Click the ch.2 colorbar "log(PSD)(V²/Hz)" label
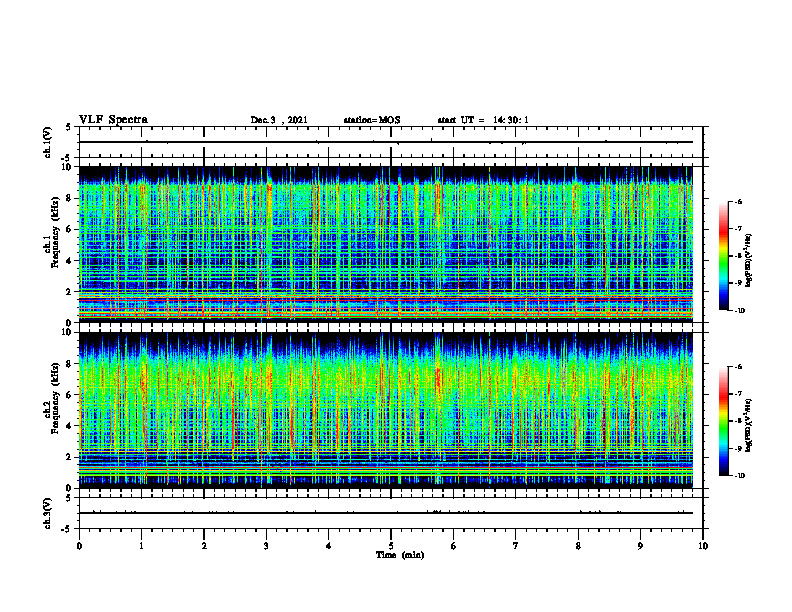The width and height of the screenshot is (792, 612). pos(750,425)
